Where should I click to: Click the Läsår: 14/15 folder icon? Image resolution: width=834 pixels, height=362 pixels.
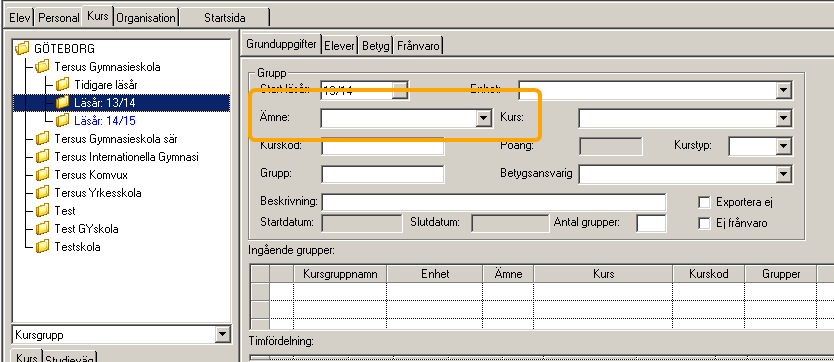[x=63, y=121]
